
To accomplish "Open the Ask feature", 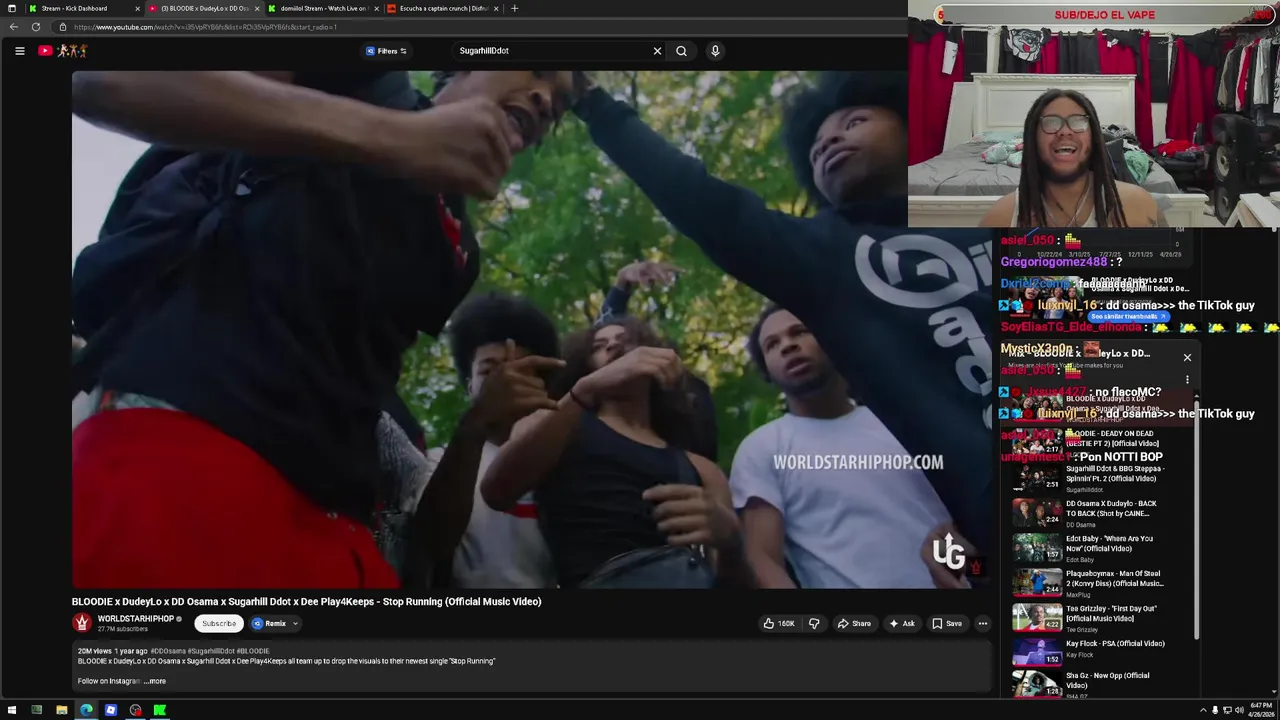I will (902, 623).
